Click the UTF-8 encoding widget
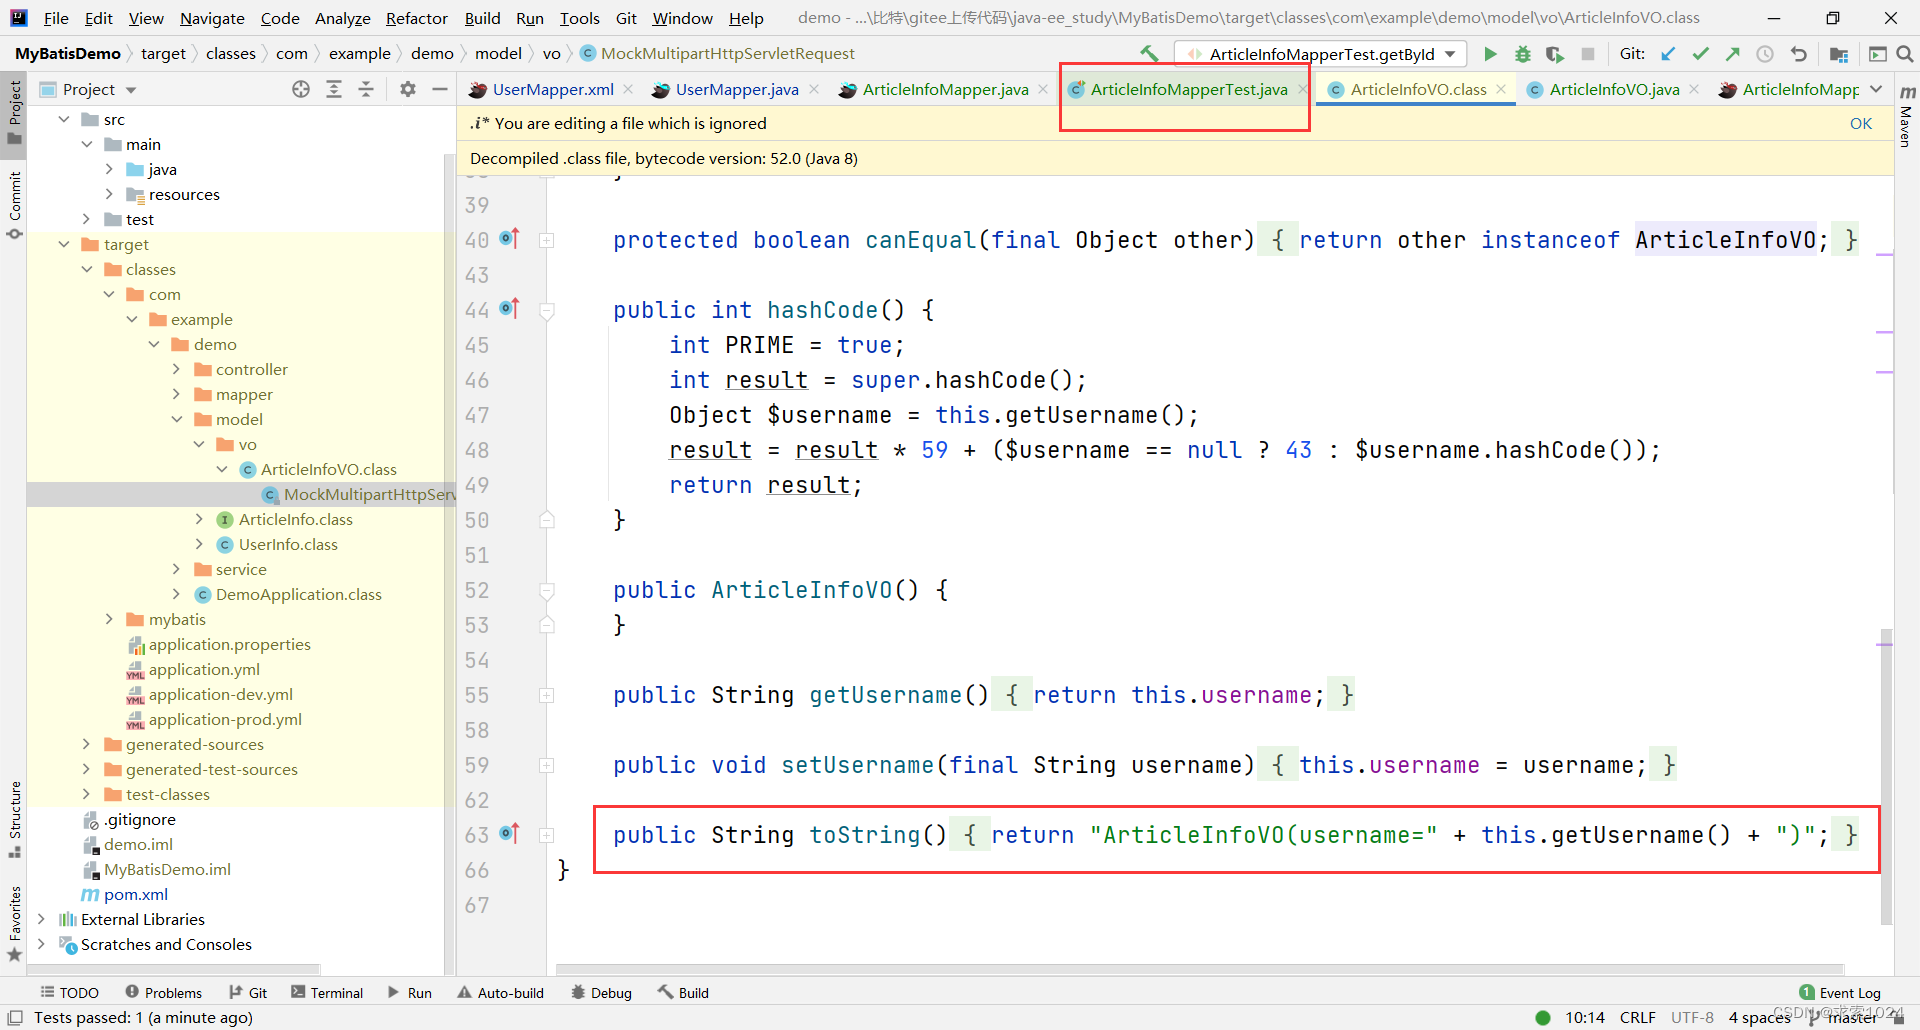 [x=1692, y=1018]
